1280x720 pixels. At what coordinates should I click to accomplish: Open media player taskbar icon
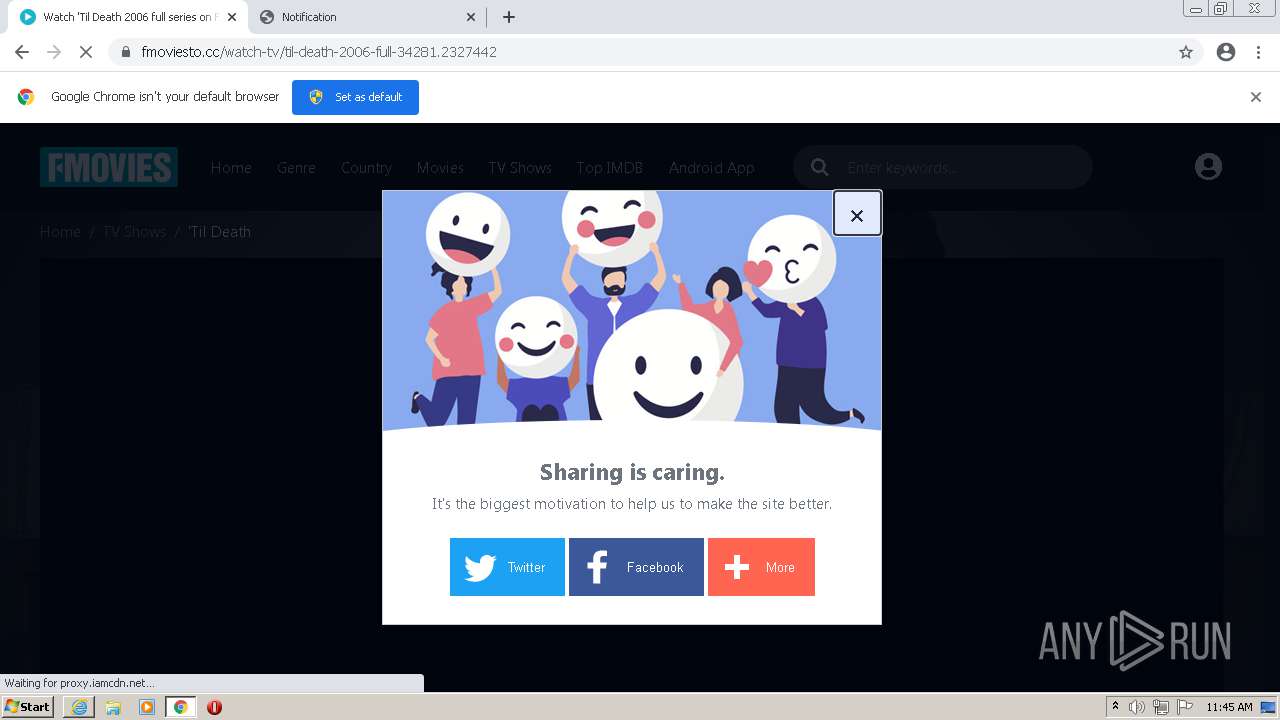pos(147,707)
